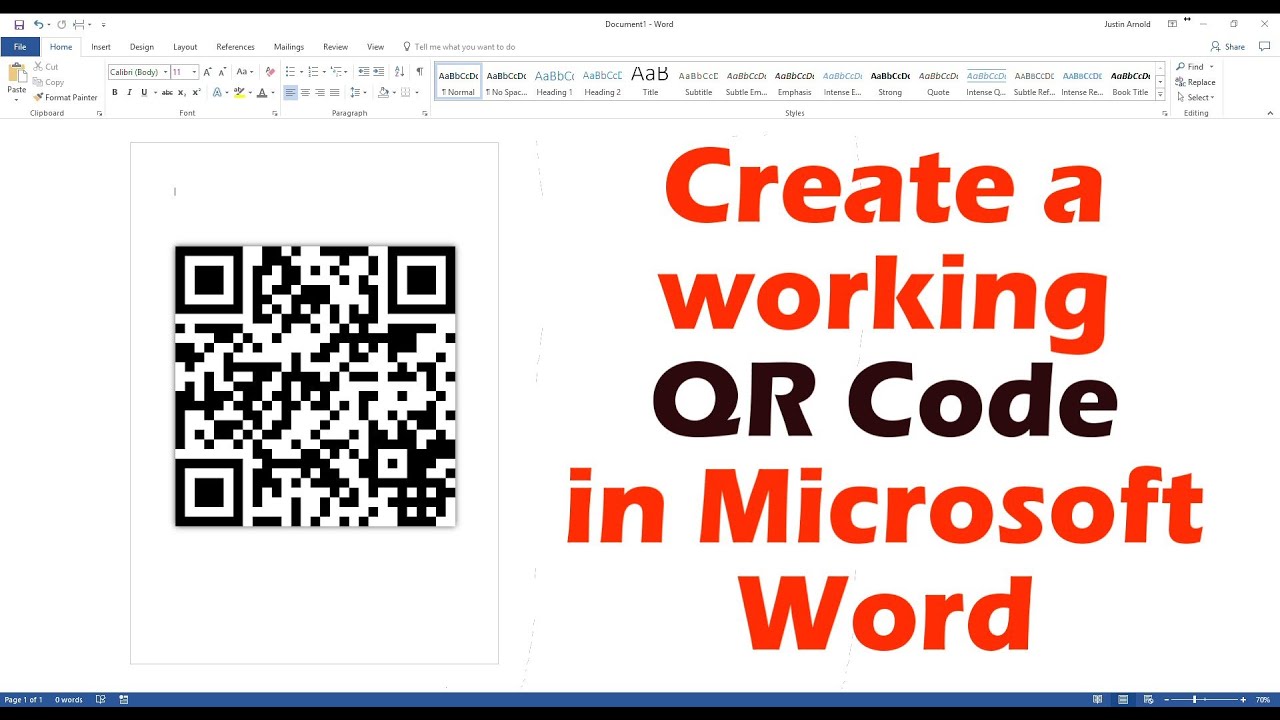The height and width of the screenshot is (720, 1280).
Task: Open the Paste clipboard button
Action: pos(17,81)
